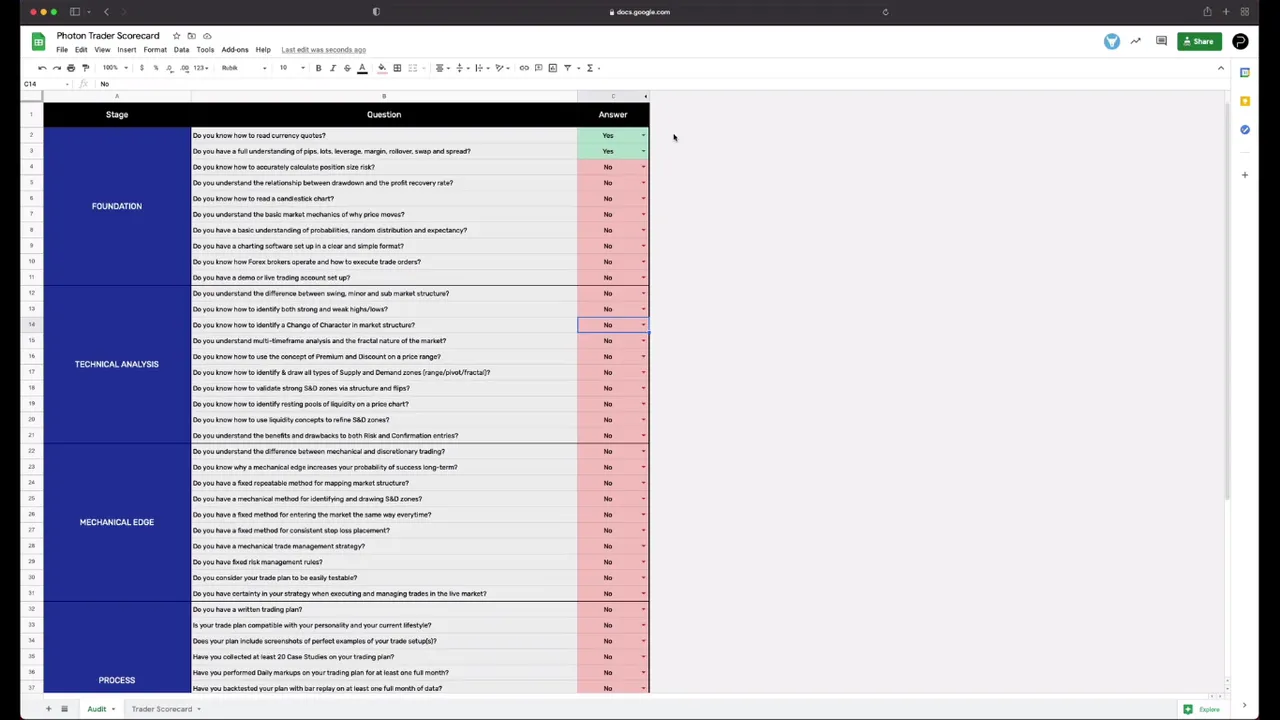Open the Rubik font dropdown
This screenshot has height=720, width=1280.
[x=244, y=68]
